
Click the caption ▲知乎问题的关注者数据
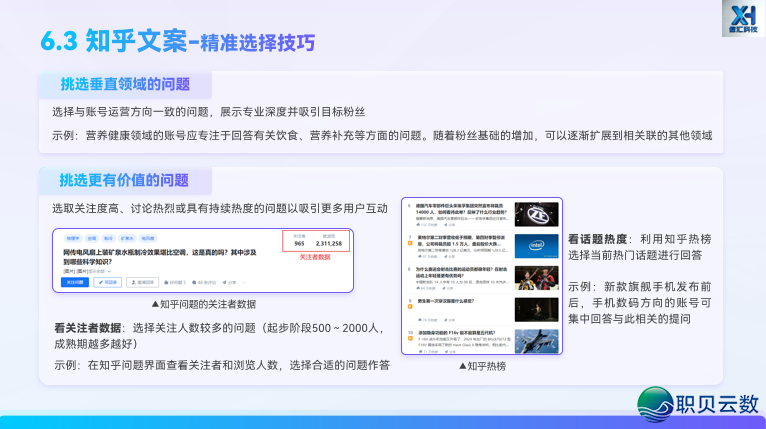203,304
